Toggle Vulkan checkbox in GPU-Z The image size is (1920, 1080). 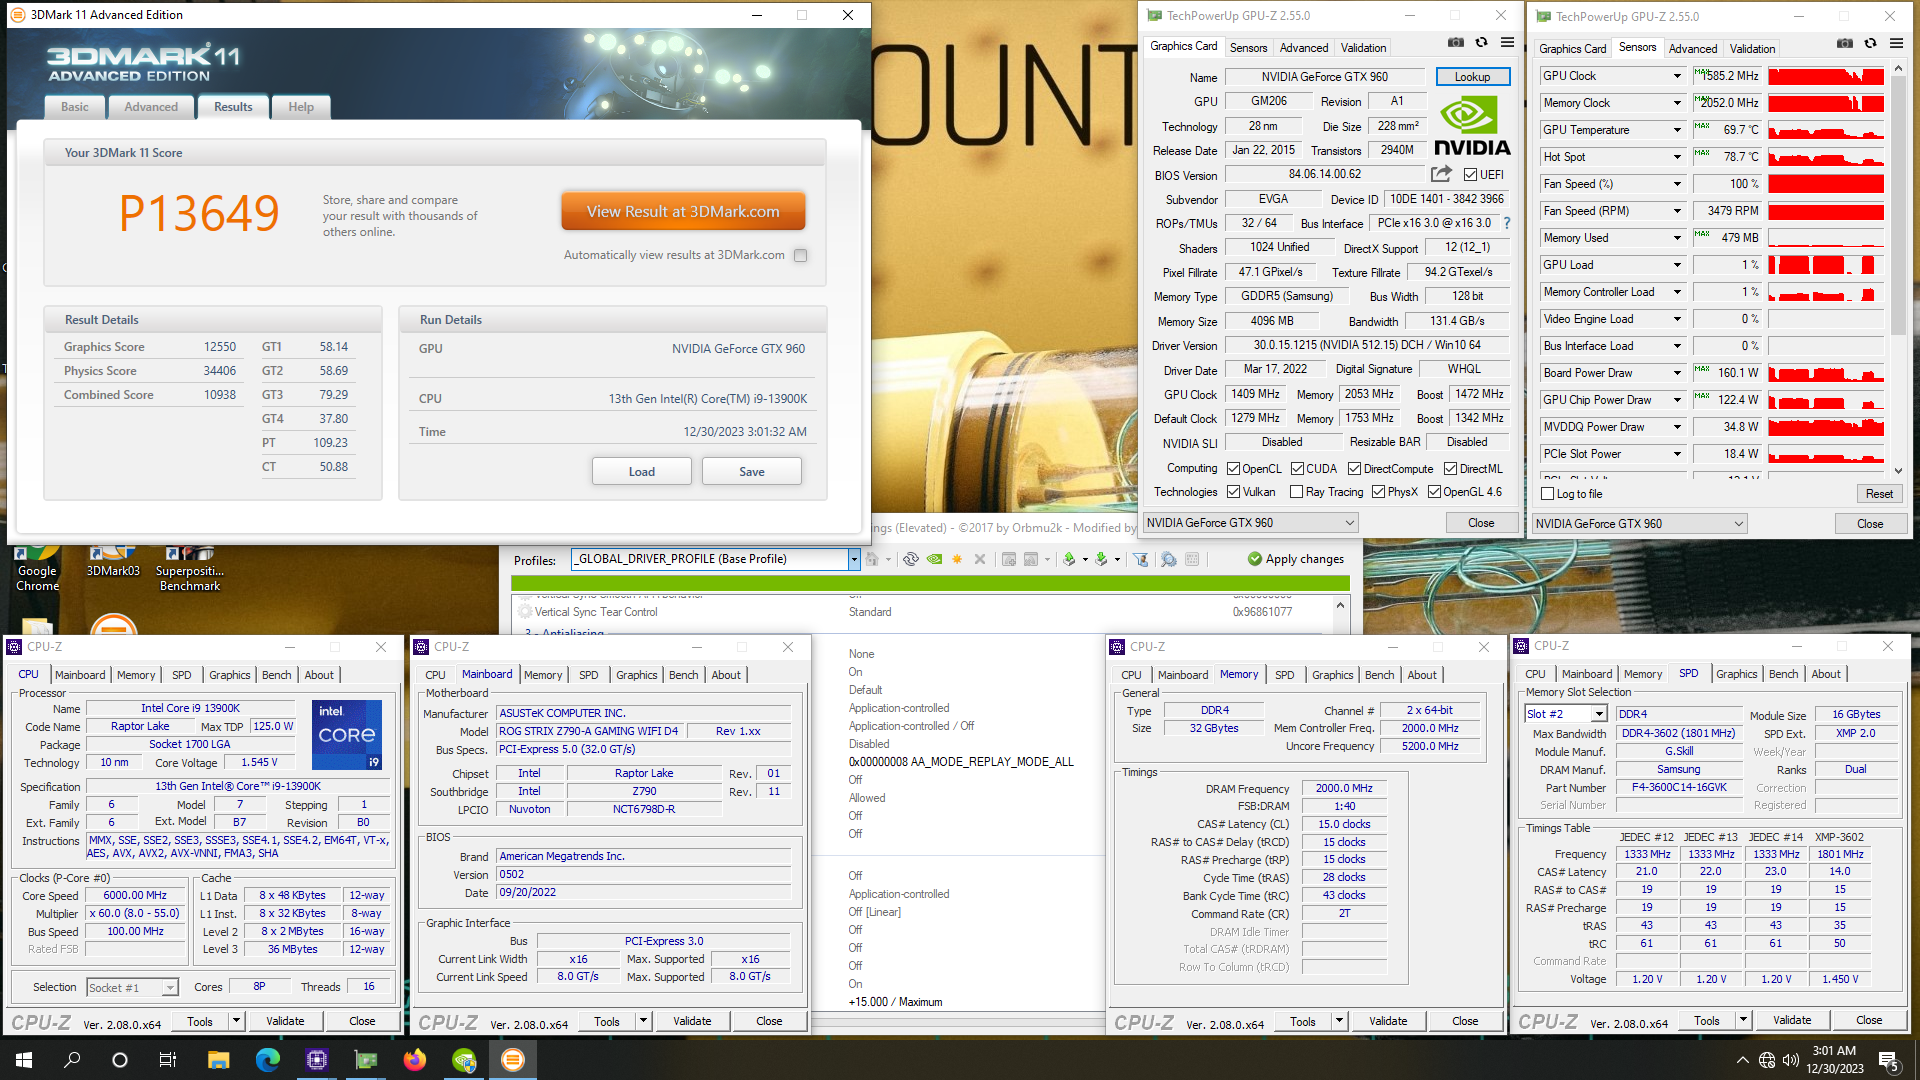(1234, 492)
